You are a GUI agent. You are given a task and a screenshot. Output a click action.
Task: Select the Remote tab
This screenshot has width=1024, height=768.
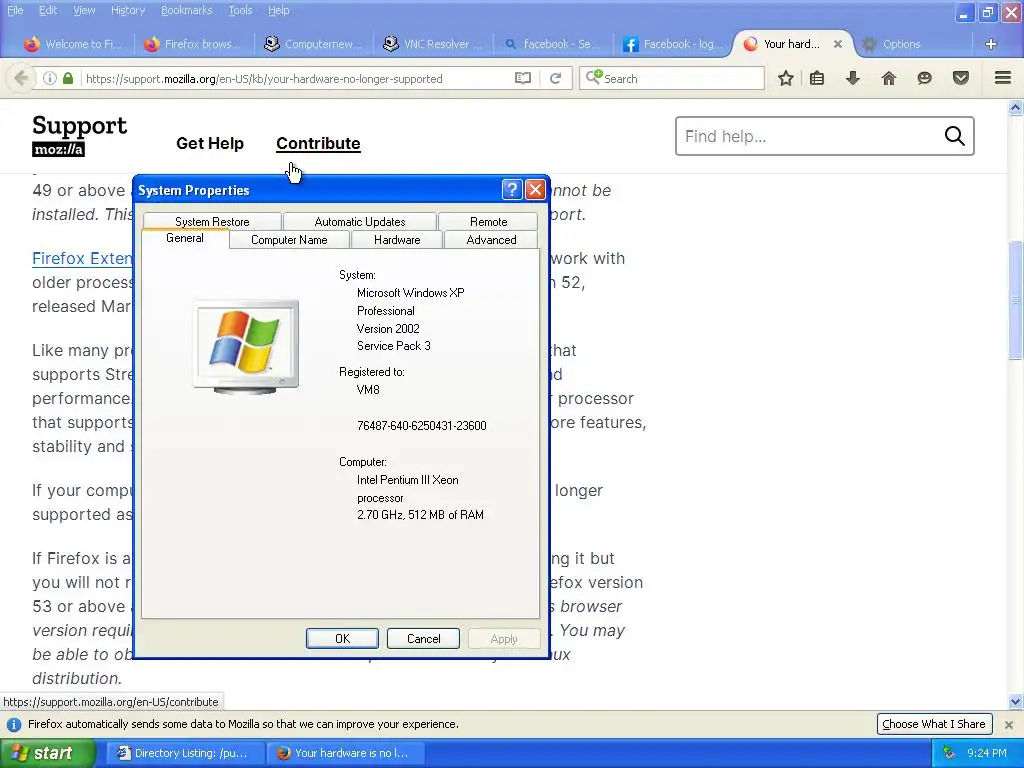point(488,221)
